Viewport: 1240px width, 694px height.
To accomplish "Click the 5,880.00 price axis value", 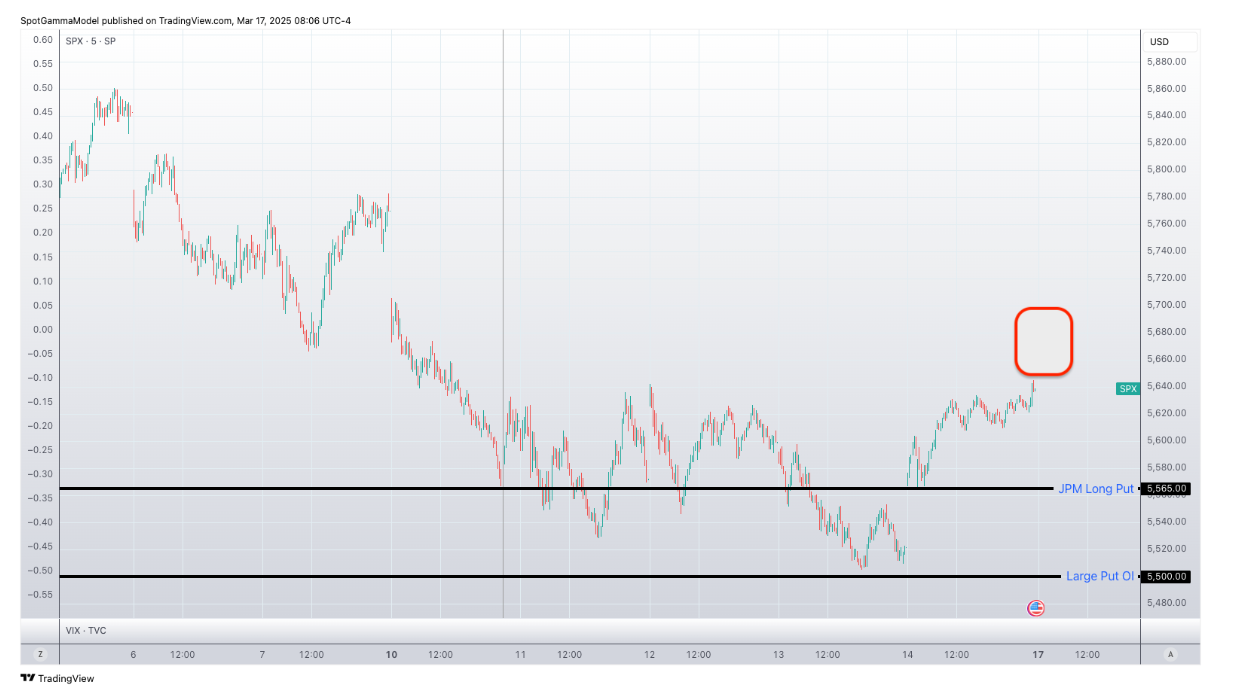I will pos(1166,61).
